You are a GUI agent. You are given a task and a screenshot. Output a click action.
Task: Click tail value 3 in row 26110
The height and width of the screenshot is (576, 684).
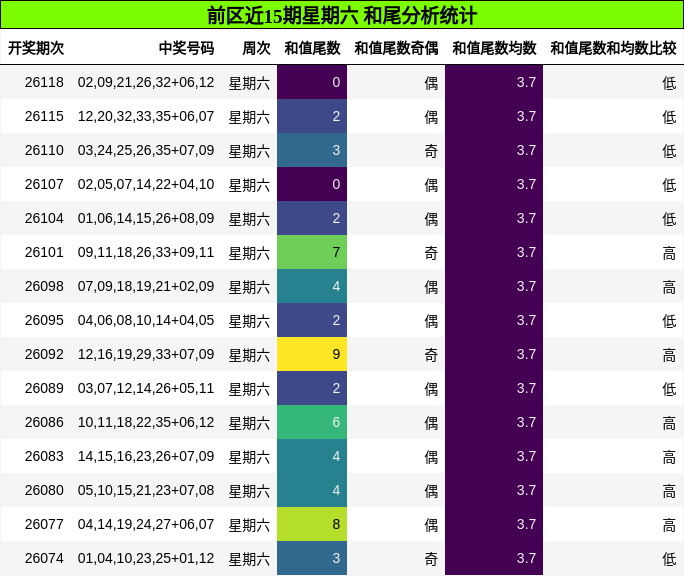(312, 150)
